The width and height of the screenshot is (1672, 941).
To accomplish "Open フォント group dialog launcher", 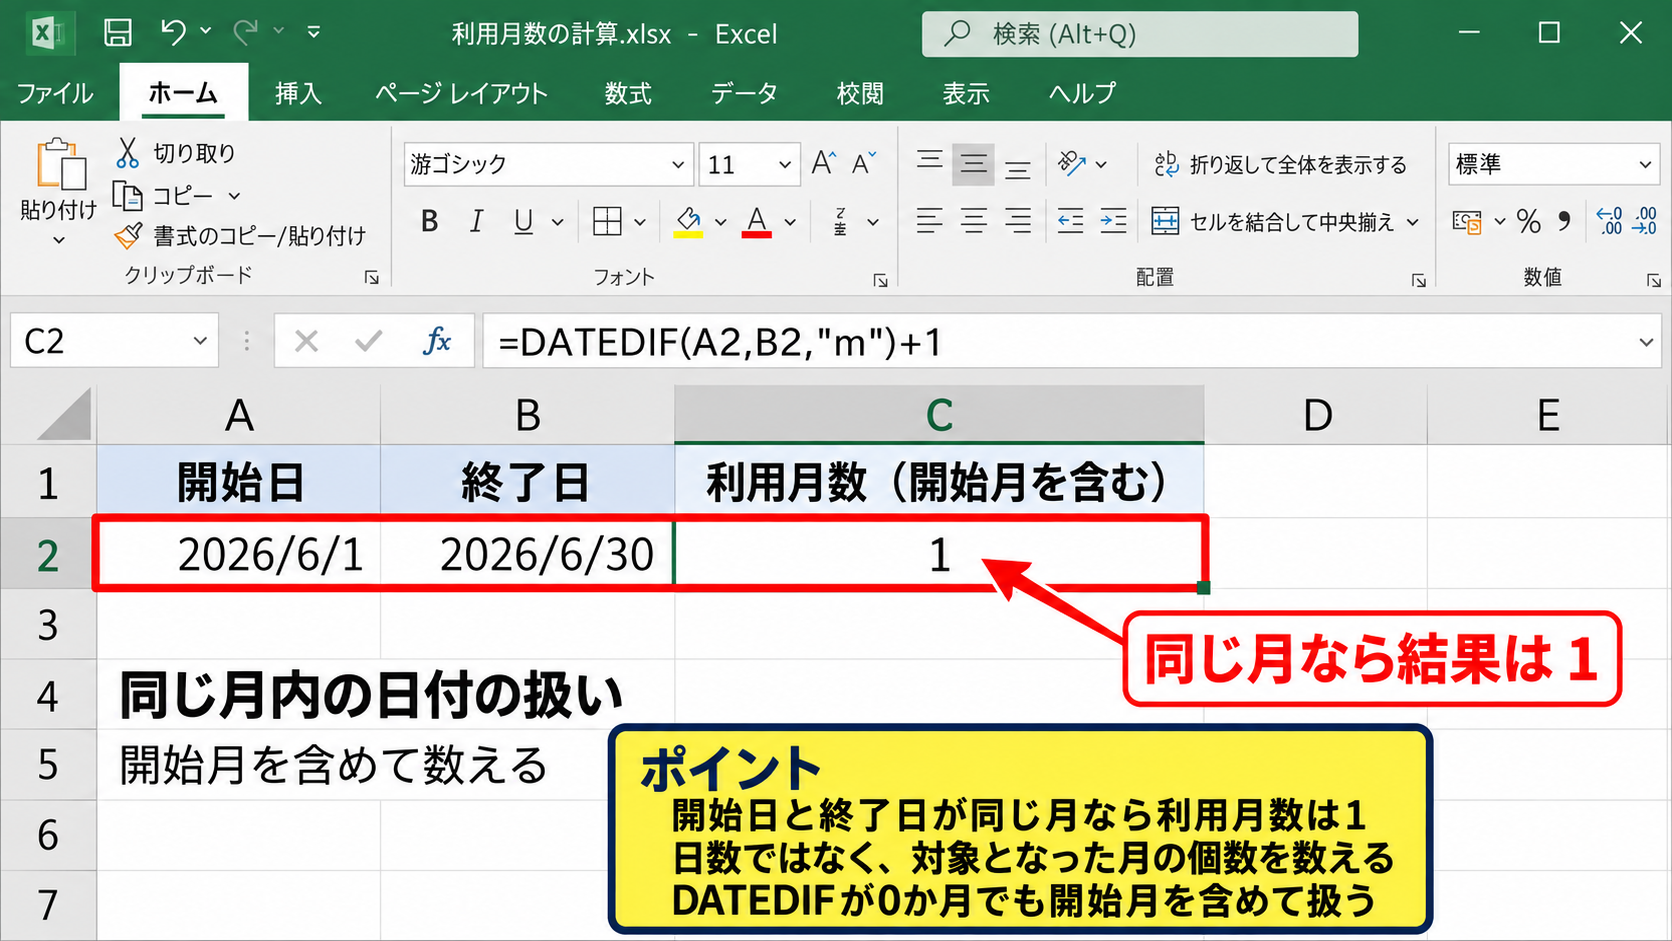I will [x=880, y=280].
